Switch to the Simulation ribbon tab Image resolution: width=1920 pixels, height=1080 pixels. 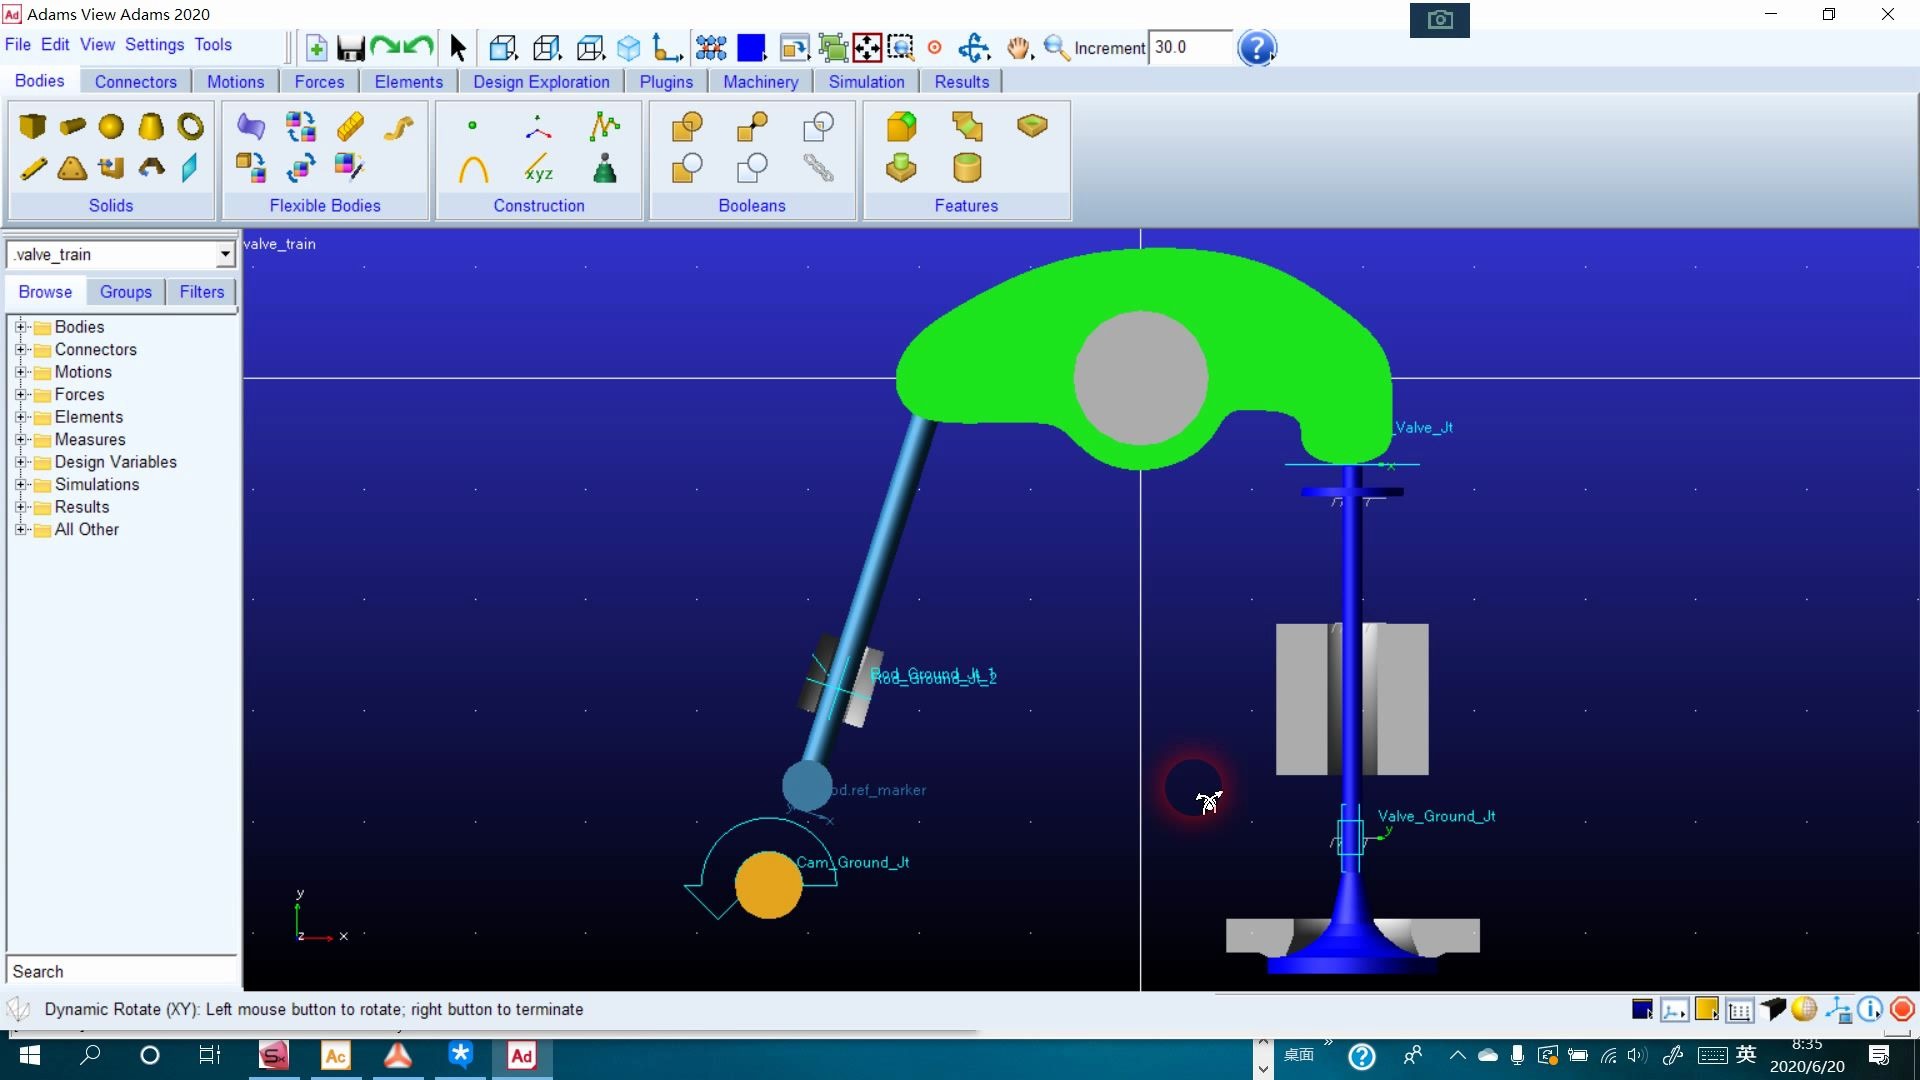click(x=866, y=82)
